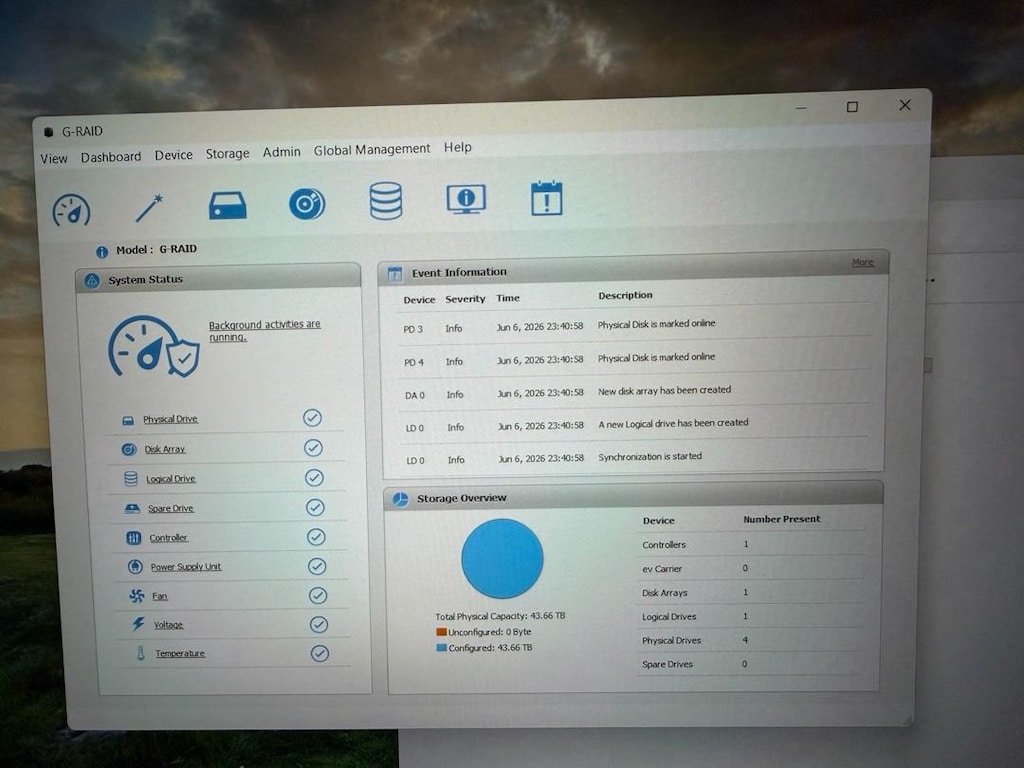Click the blue storage pie chart
Viewport: 1024px width, 768px height.
502,558
